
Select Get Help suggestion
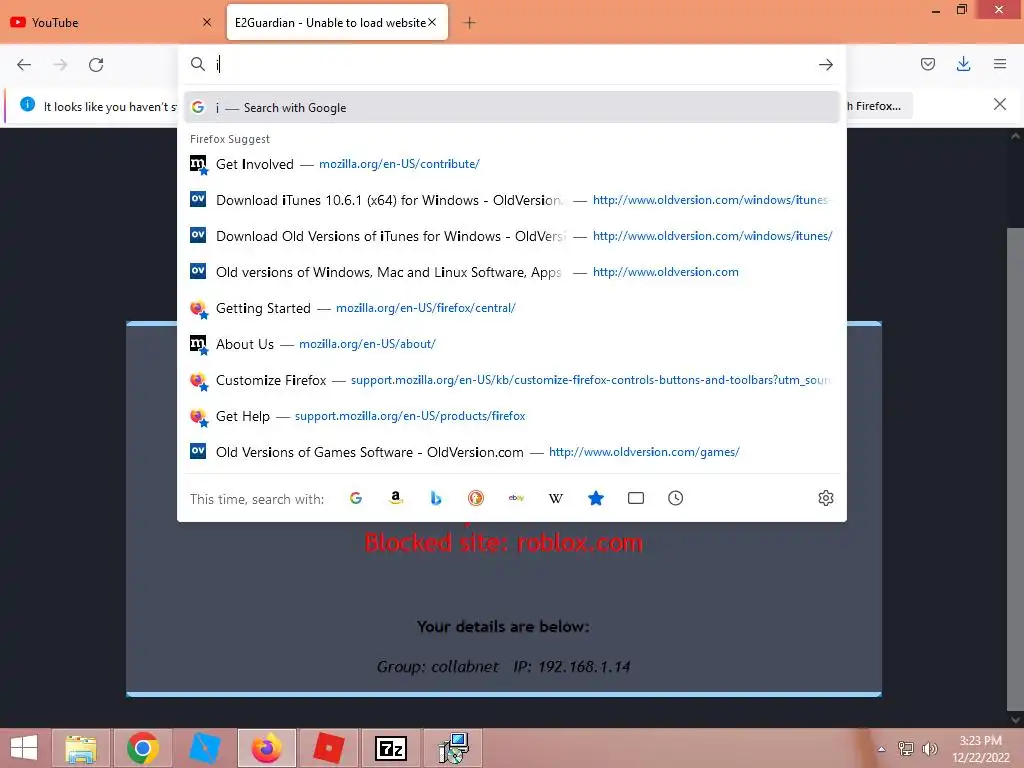[511, 416]
